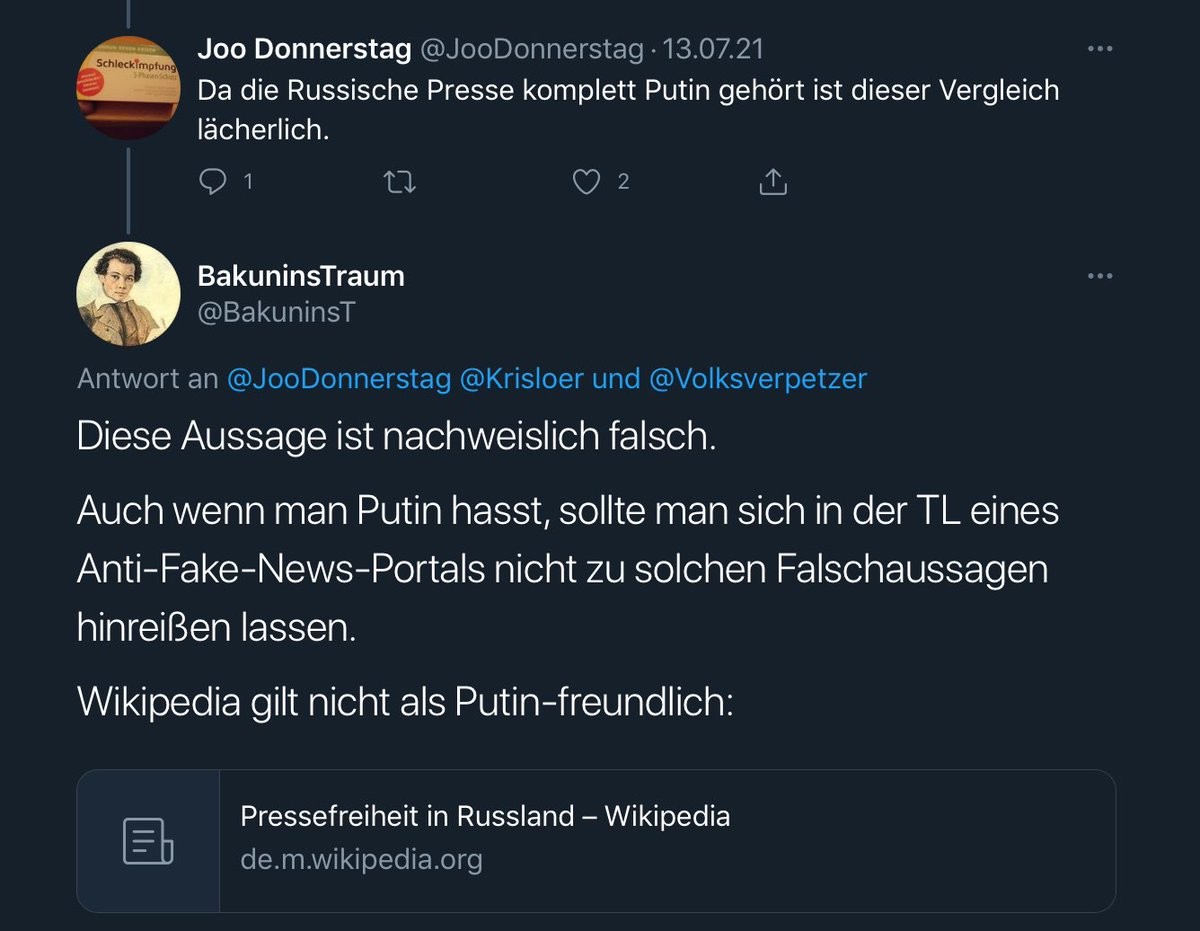Open the 13.07.21 tweet timestamp

tap(714, 48)
